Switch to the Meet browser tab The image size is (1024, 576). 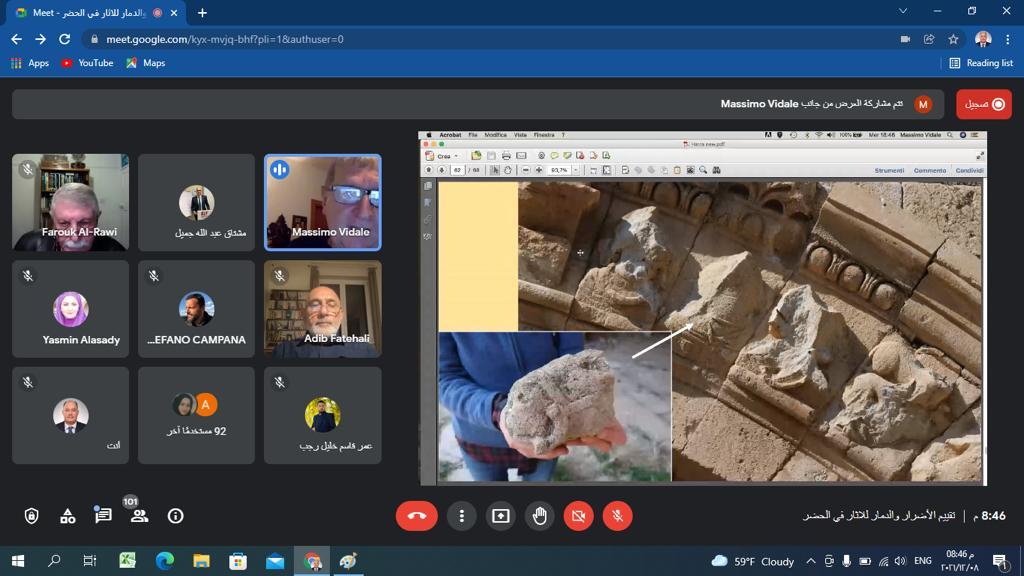click(90, 13)
